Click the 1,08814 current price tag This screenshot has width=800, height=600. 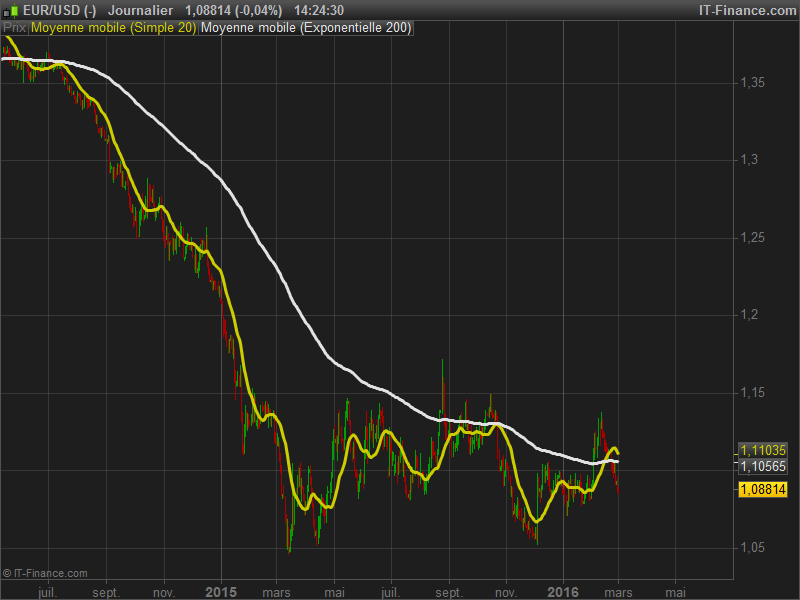(x=763, y=489)
